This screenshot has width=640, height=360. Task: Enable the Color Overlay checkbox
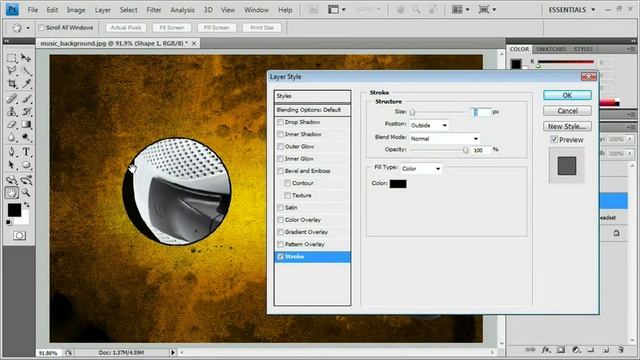pyautogui.click(x=280, y=220)
